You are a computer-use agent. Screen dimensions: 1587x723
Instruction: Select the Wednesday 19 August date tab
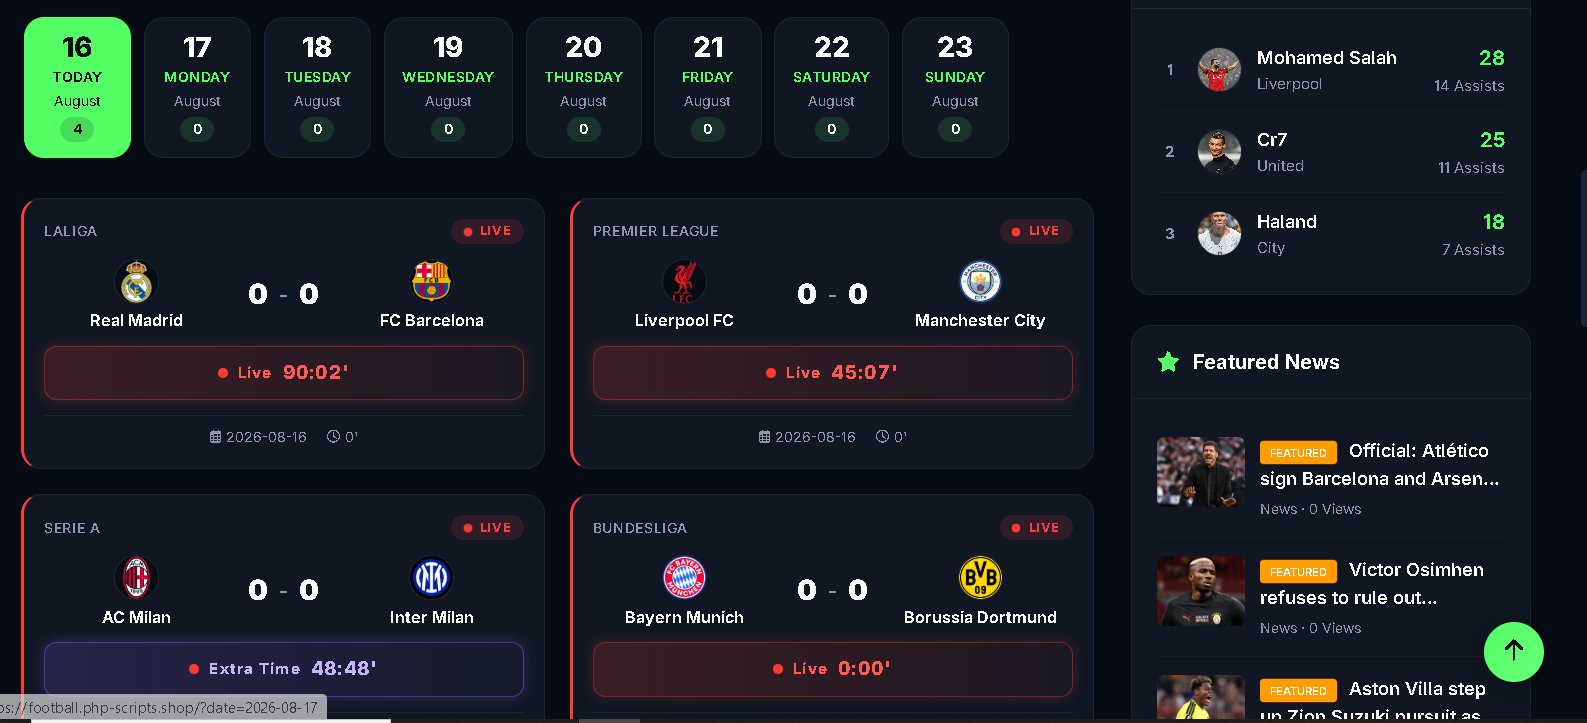point(448,88)
